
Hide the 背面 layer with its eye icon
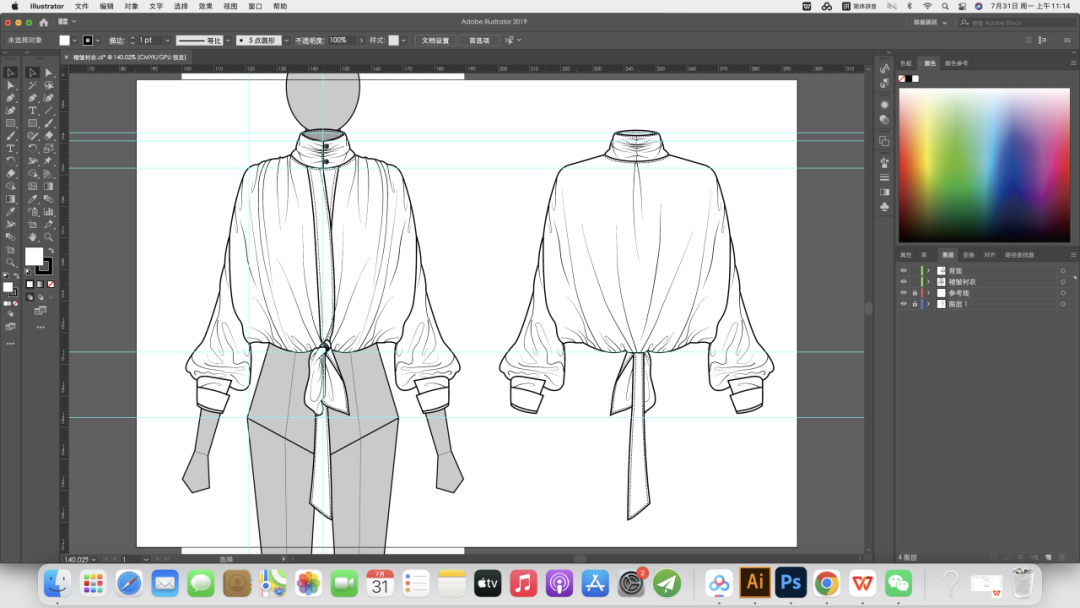click(x=904, y=271)
